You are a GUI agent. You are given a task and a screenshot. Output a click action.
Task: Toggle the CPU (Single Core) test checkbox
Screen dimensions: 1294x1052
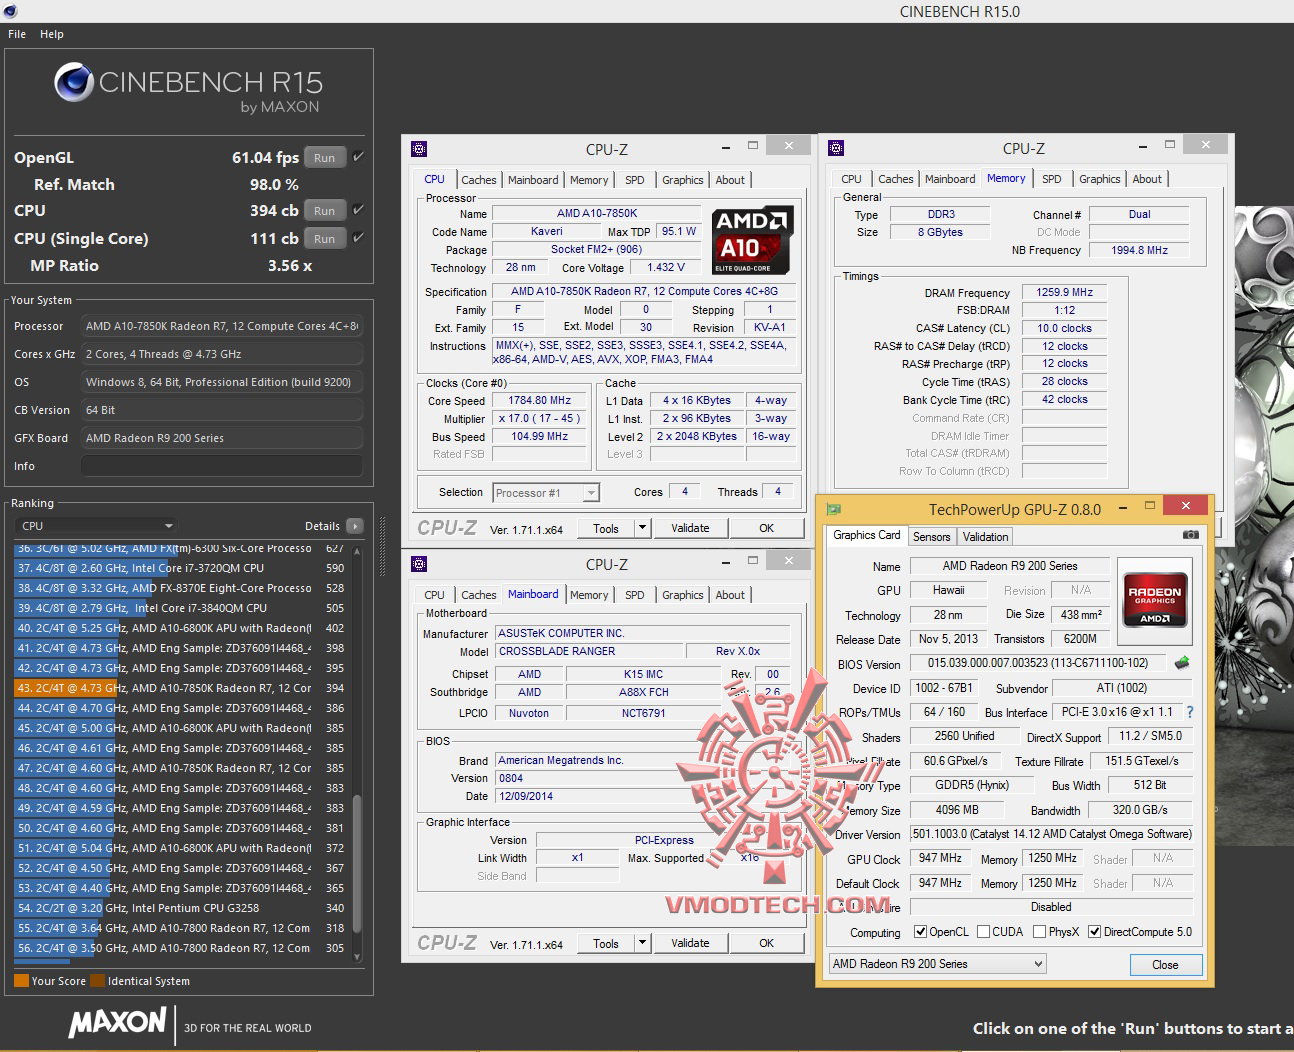358,238
